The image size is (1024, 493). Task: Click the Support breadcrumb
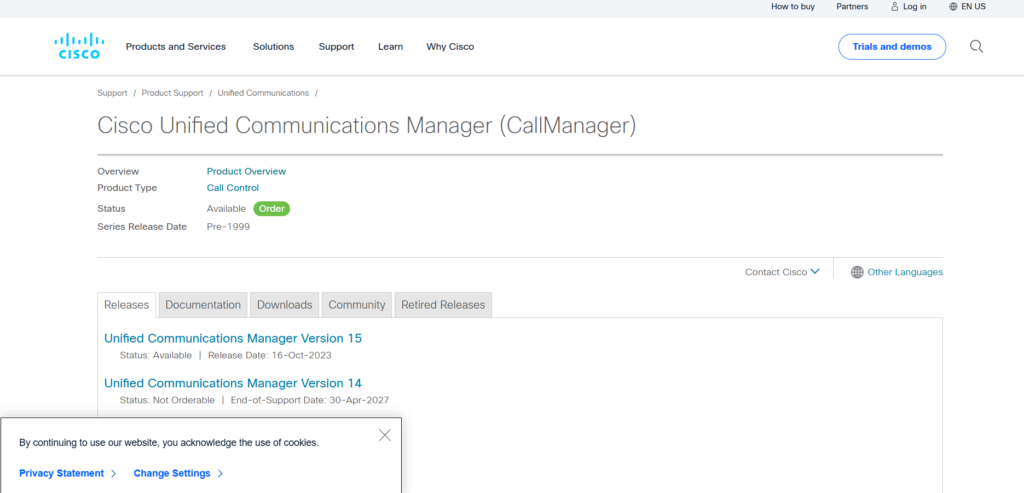tap(112, 93)
